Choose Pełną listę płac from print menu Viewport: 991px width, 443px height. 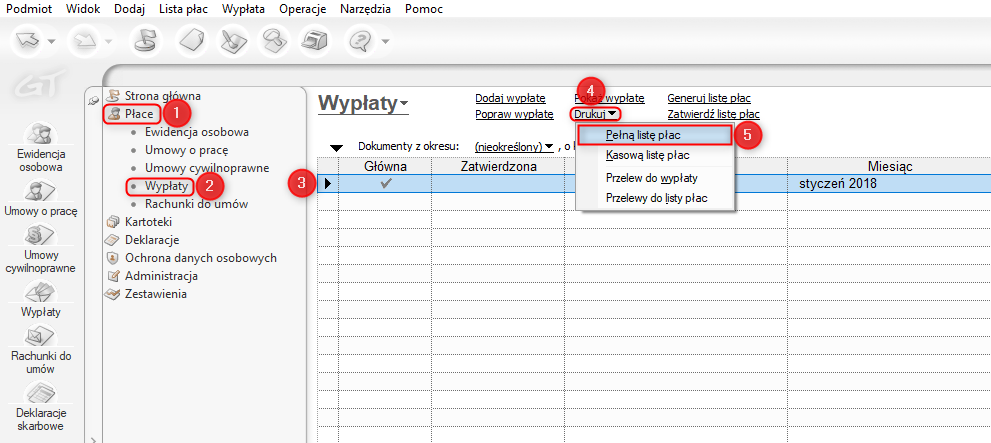click(x=655, y=135)
